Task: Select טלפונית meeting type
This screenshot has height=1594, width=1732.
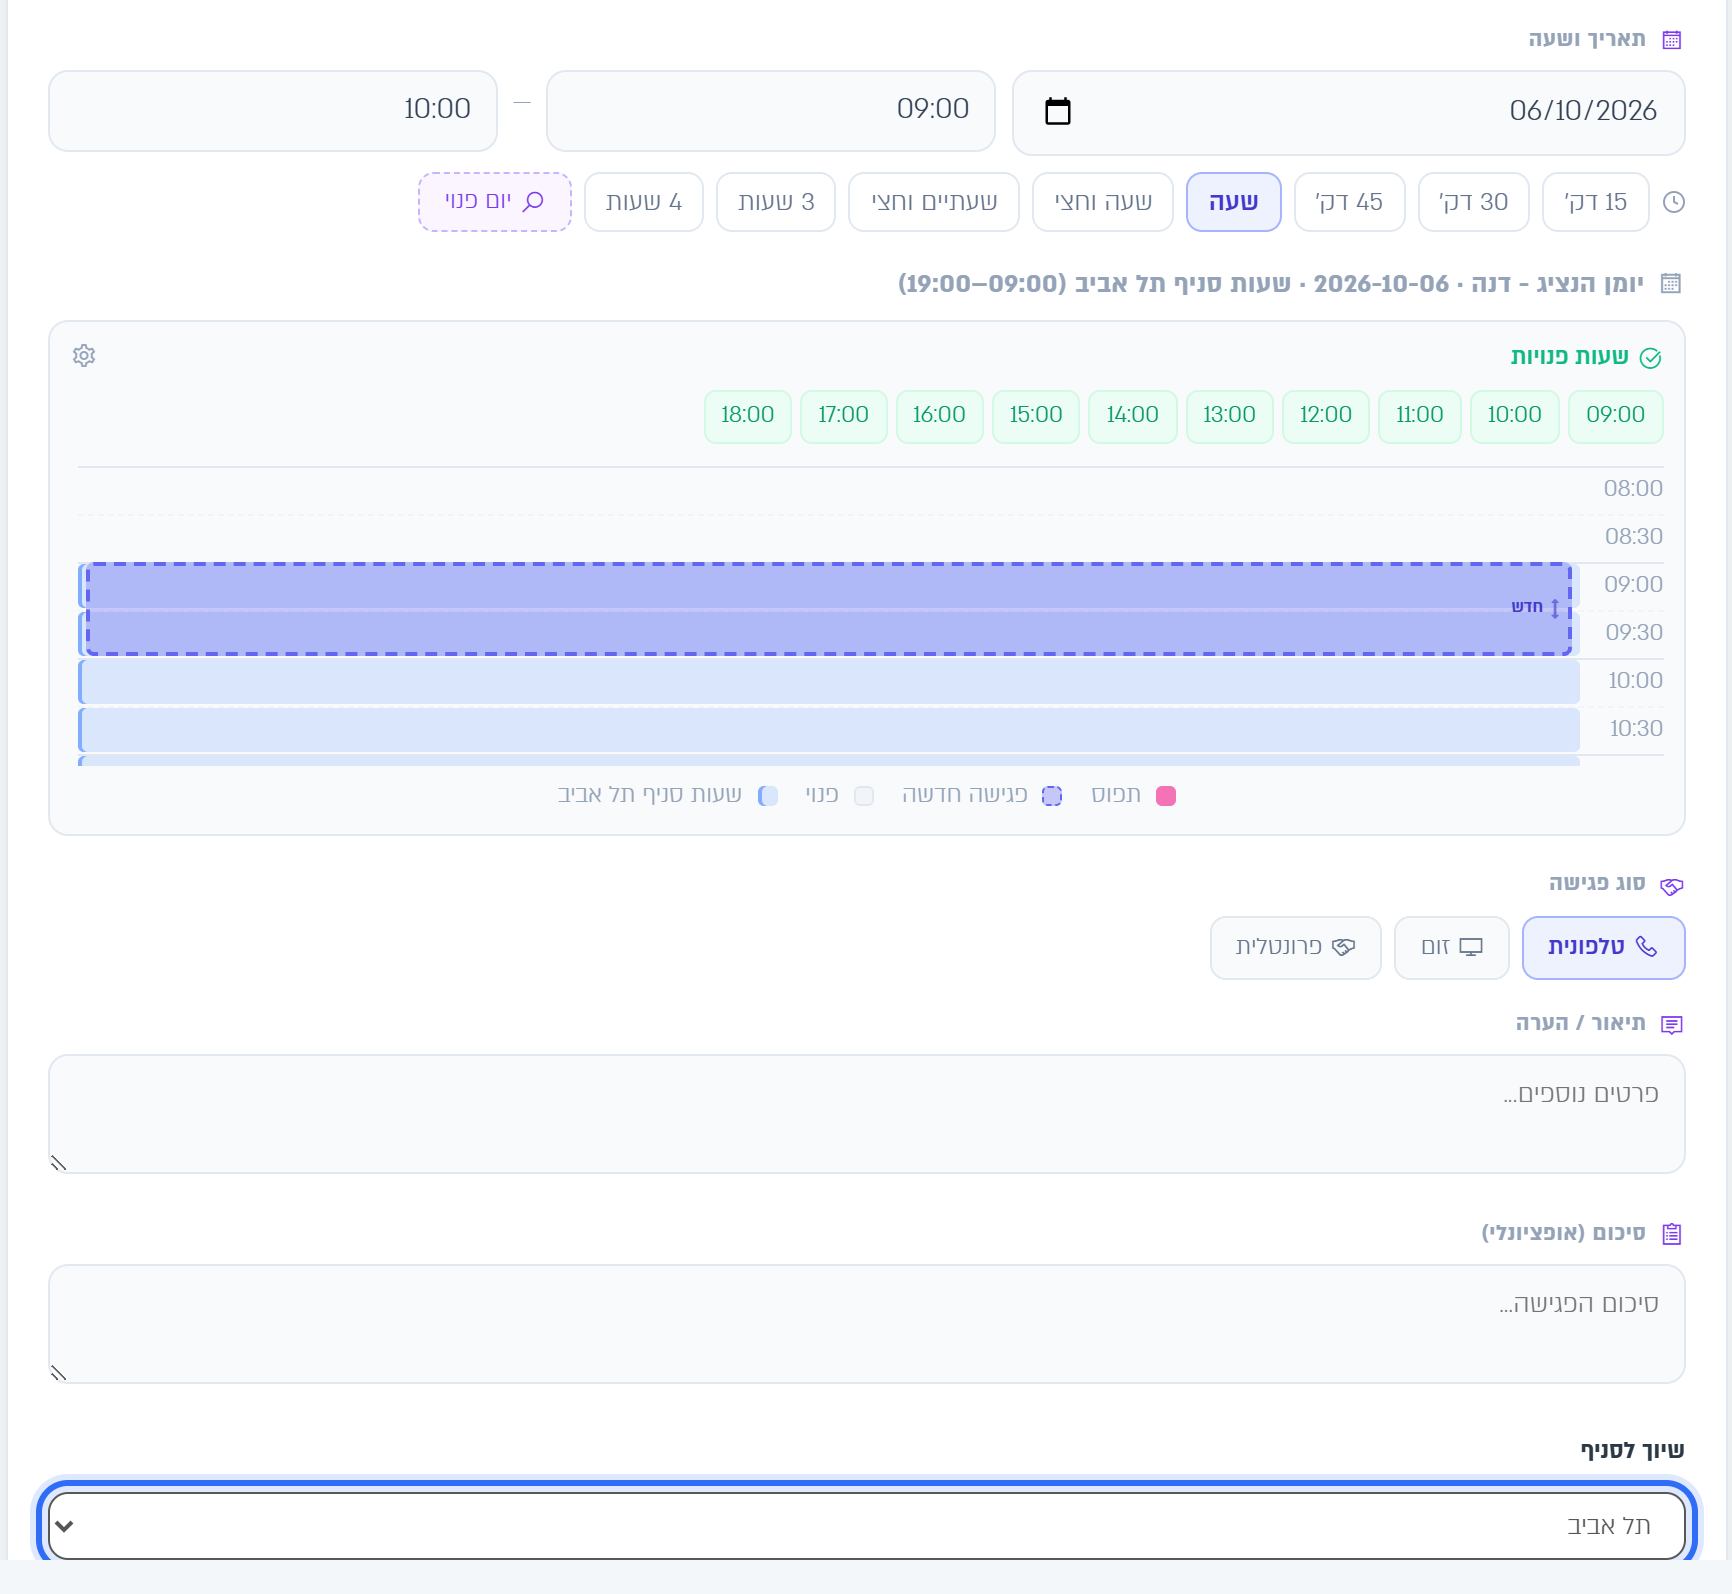Action: [1604, 948]
